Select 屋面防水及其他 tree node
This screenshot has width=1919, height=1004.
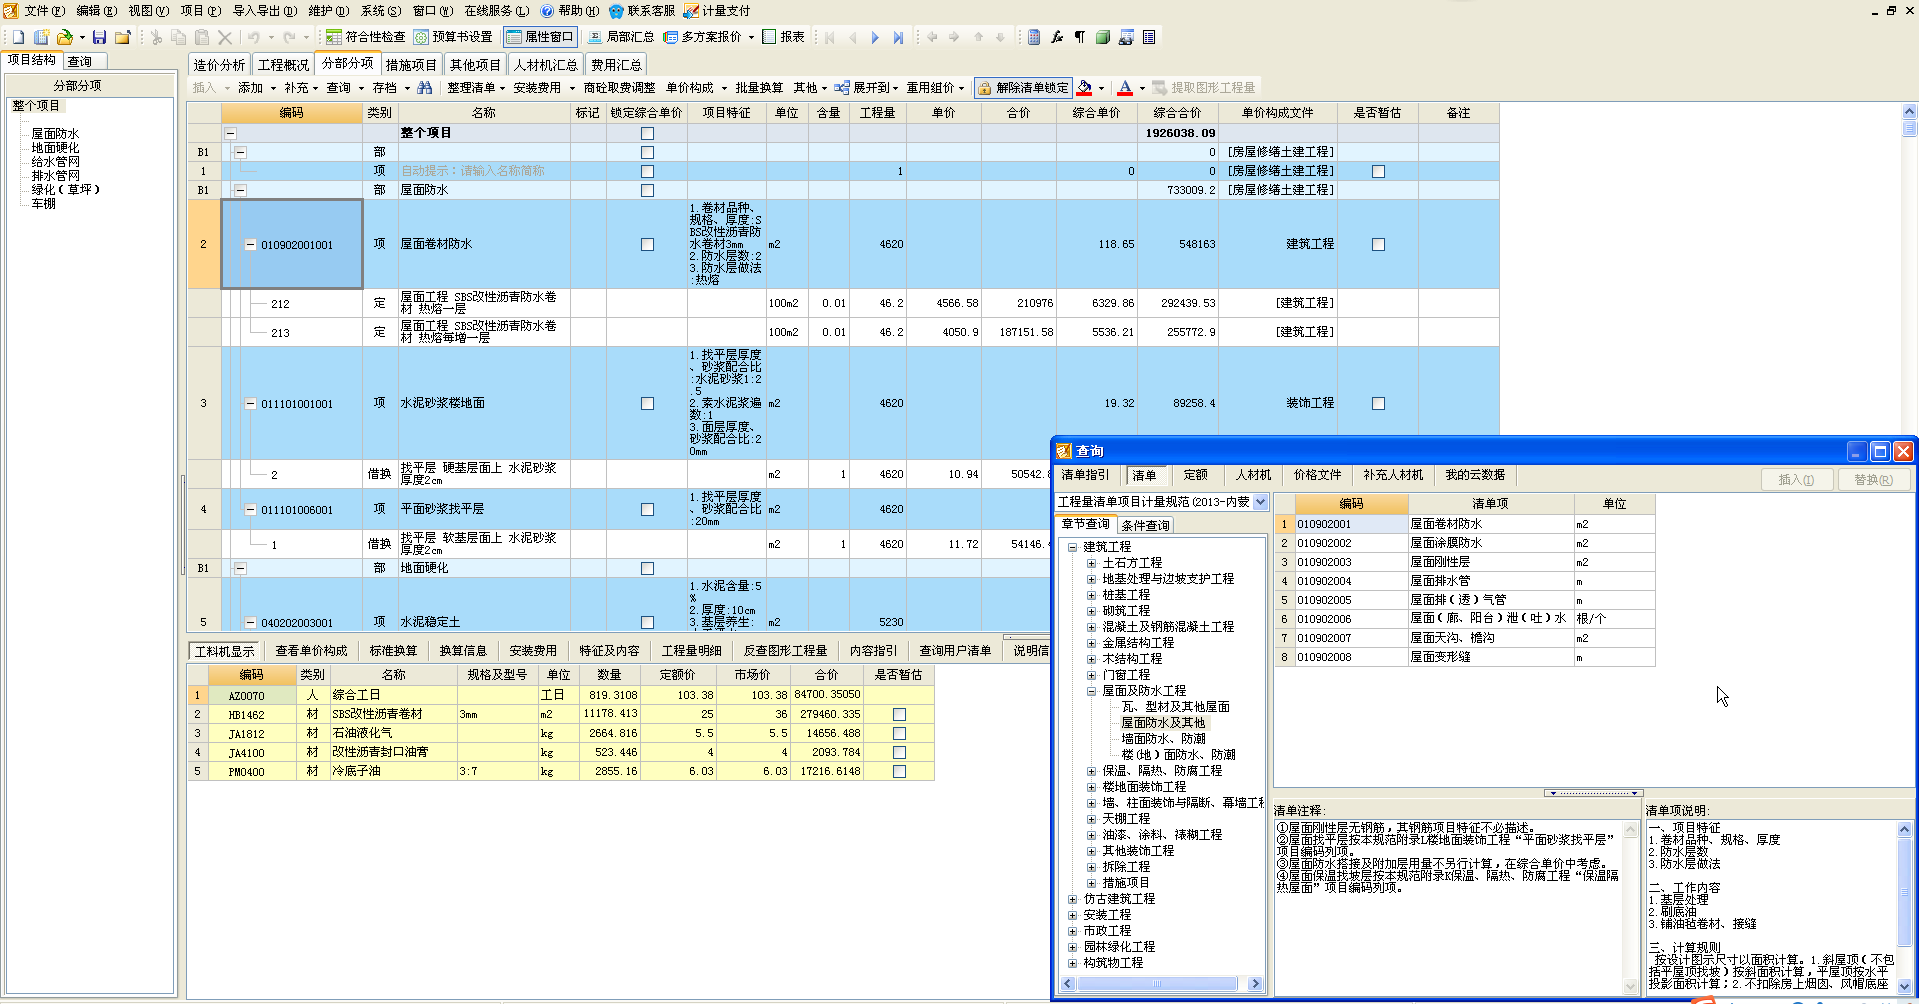pos(1163,723)
